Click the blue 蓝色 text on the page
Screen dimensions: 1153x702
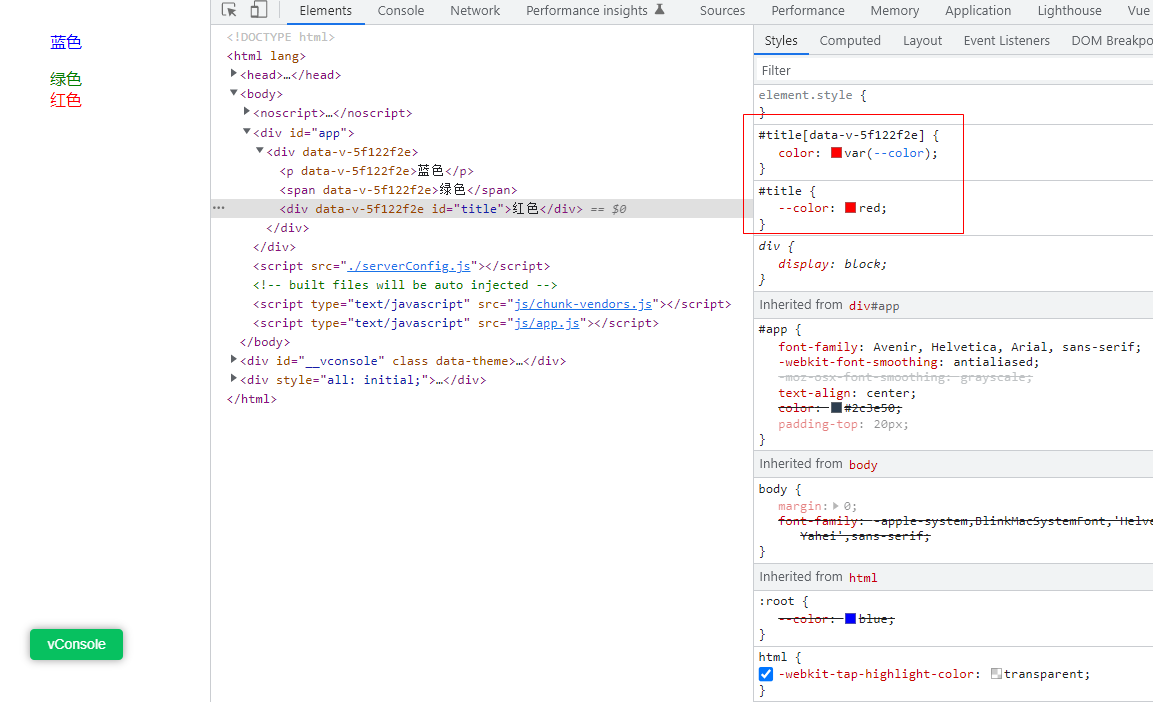point(65,42)
